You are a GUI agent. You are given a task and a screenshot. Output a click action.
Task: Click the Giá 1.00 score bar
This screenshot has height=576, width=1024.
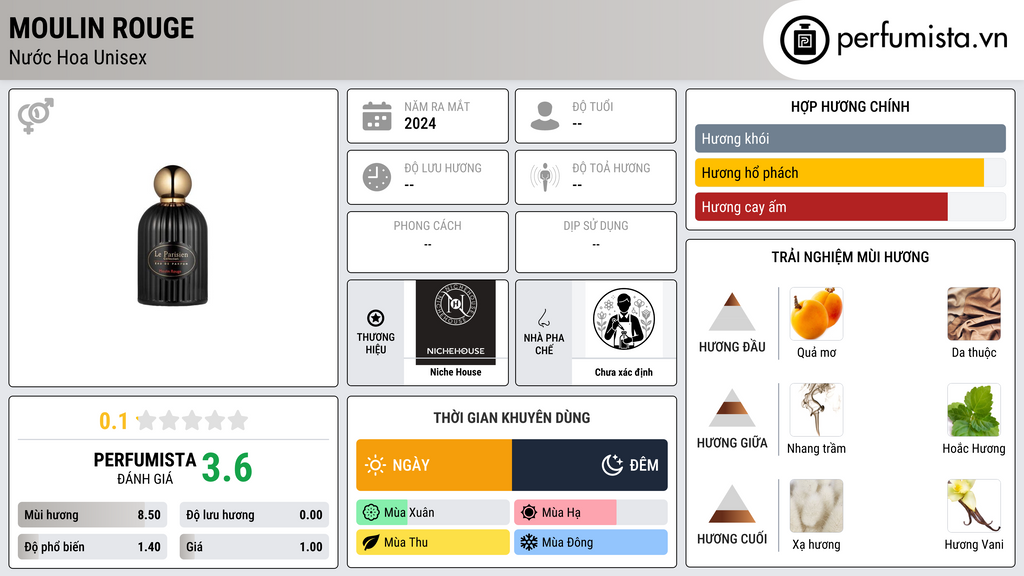tap(254, 547)
